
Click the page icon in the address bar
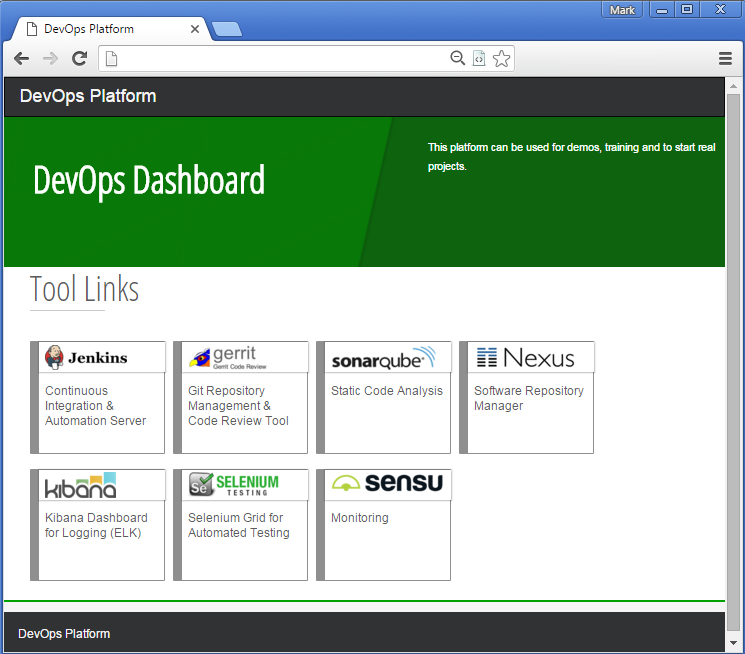click(111, 59)
